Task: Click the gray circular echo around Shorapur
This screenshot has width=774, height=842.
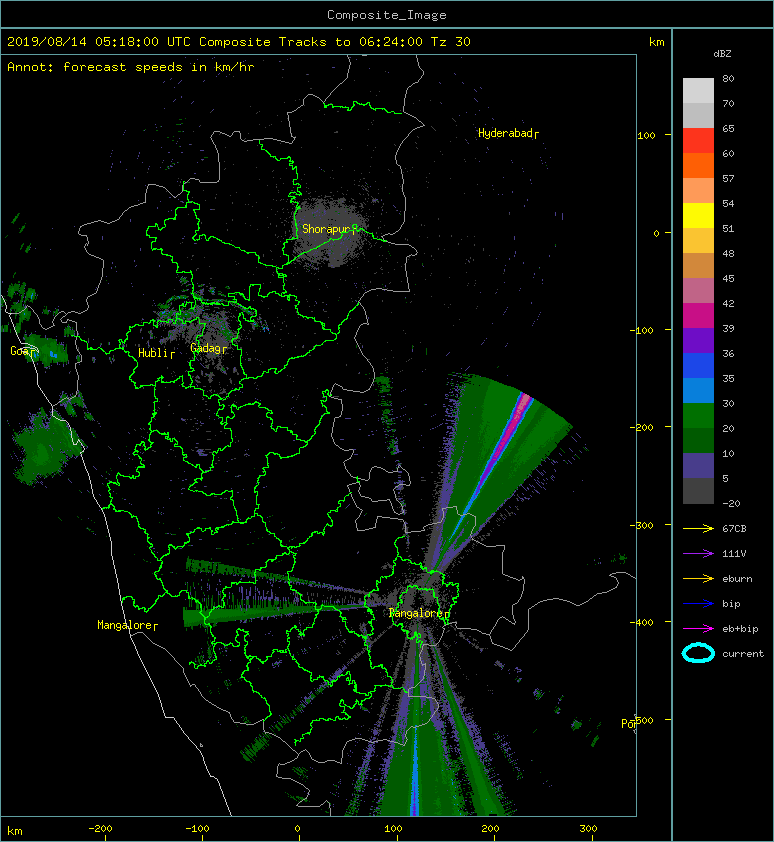Action: click(x=330, y=232)
